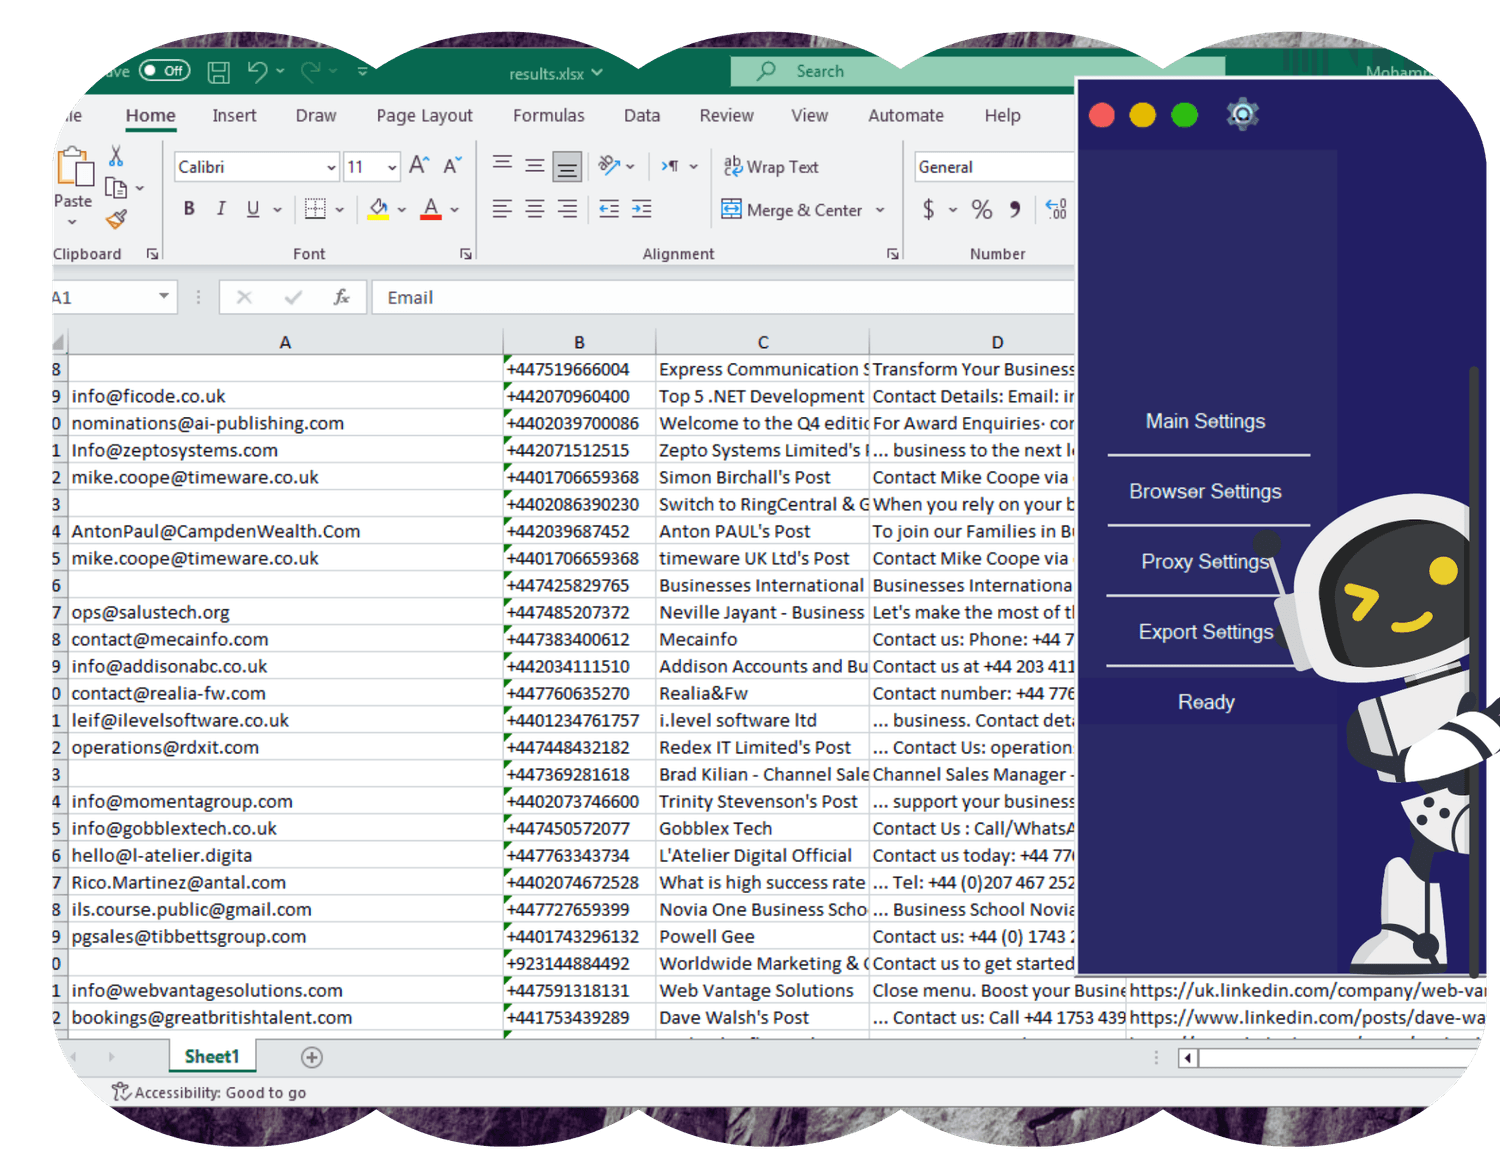Open the Clipboard group dialog launcher
This screenshot has width=1500, height=1173.
point(153,254)
